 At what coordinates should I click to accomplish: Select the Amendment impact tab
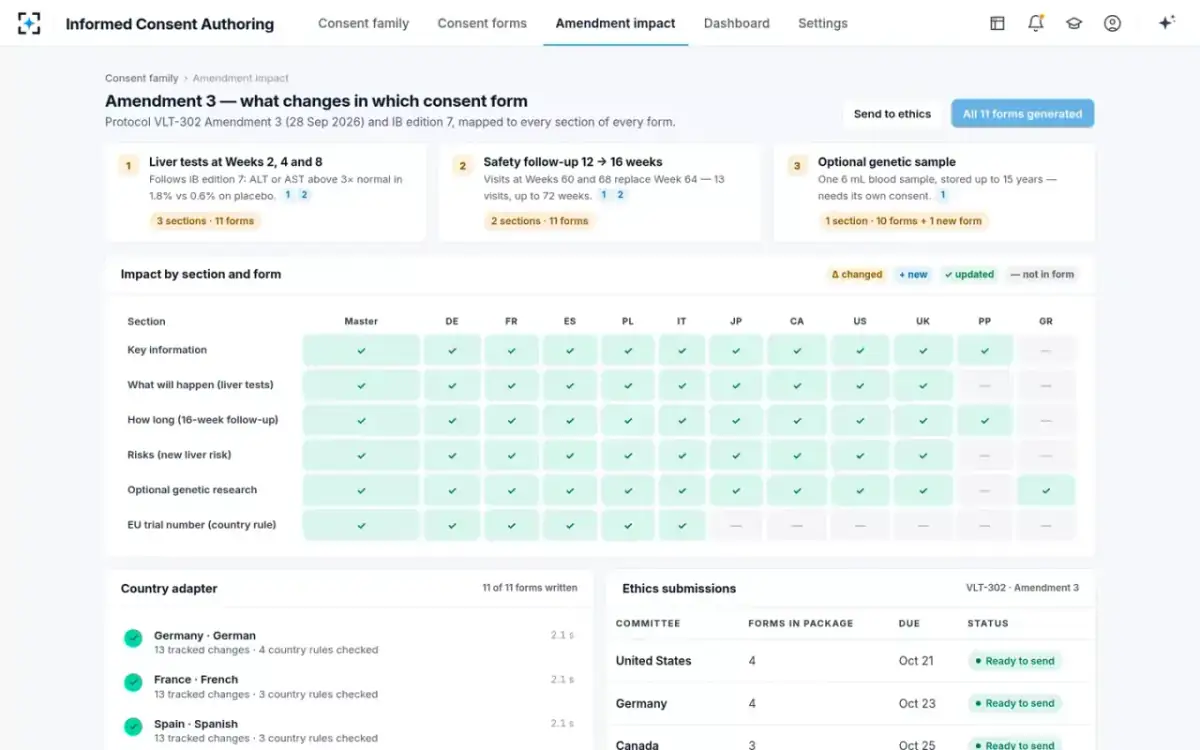tap(615, 23)
